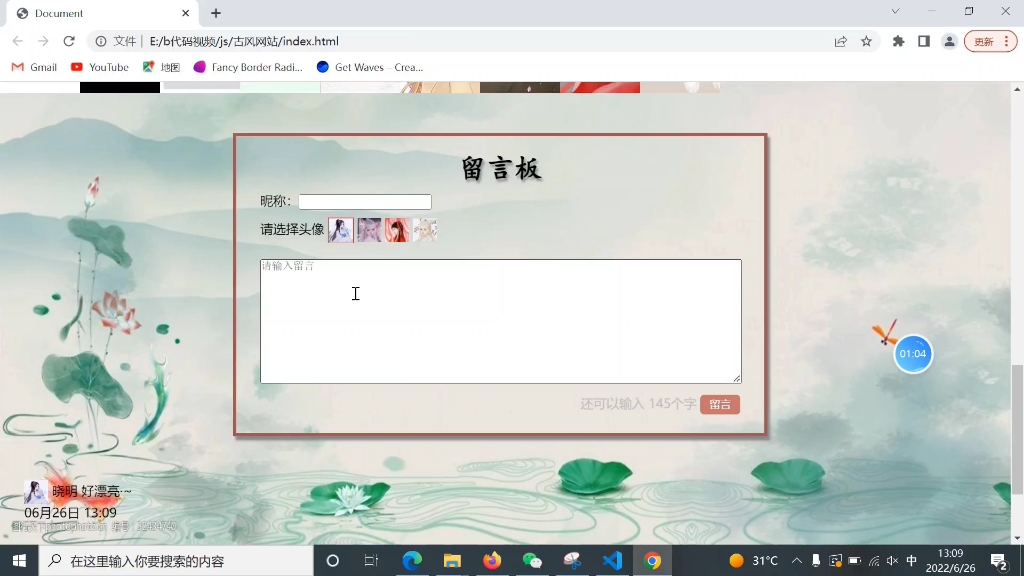
Task: Open the 地图 bookmark
Action: click(167, 67)
